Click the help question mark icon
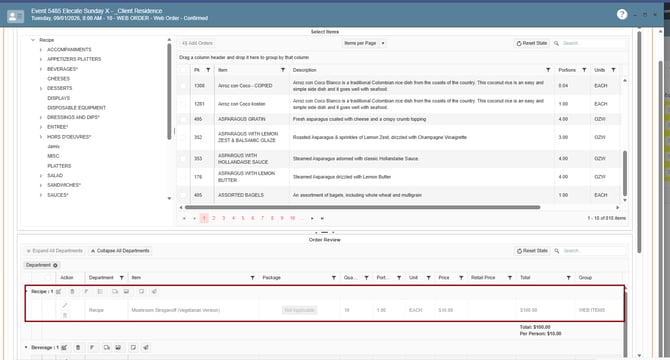The height and width of the screenshot is (360, 670). coord(622,15)
